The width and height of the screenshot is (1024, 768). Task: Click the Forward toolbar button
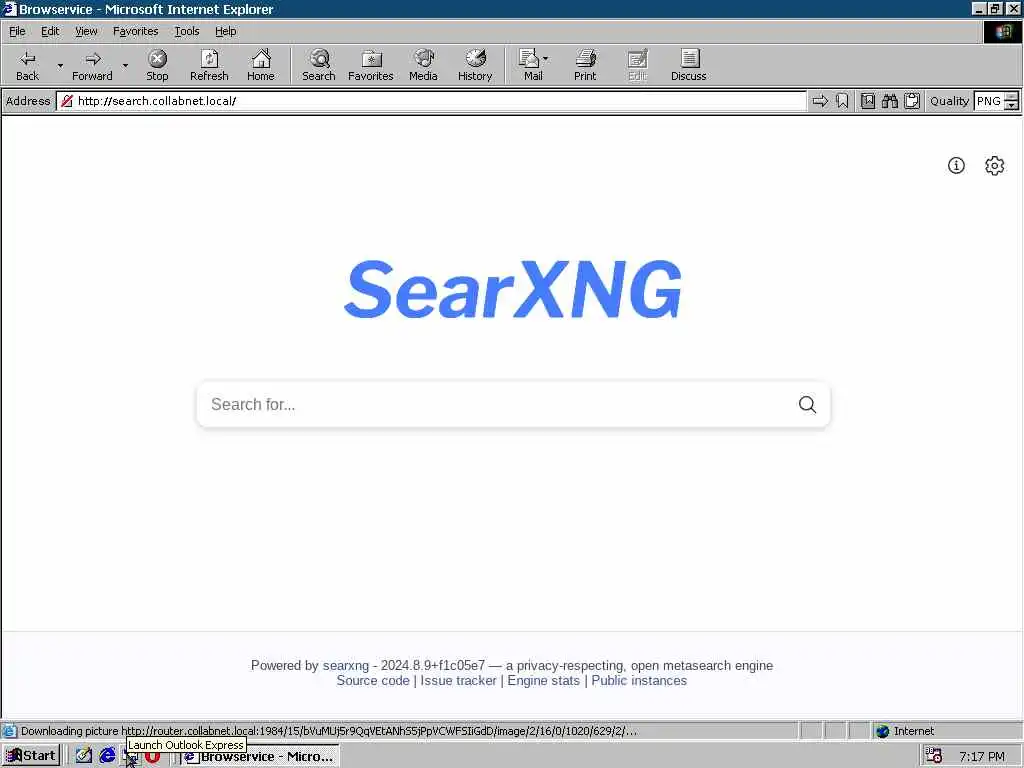tap(92, 65)
